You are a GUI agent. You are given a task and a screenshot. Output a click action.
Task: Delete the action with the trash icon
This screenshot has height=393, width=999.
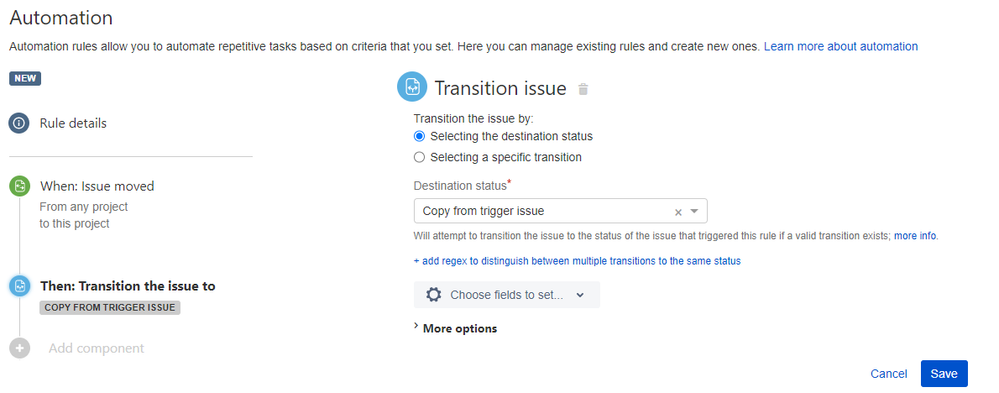tap(583, 89)
